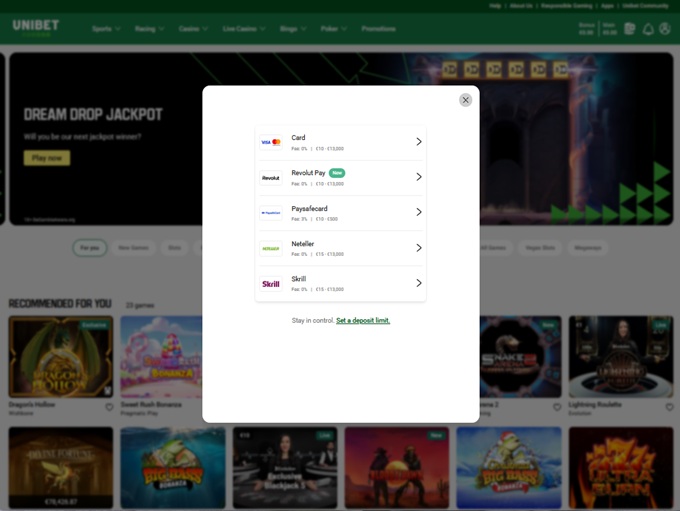Open the user account profile icon
Image resolution: width=680 pixels, height=511 pixels.
tap(665, 29)
